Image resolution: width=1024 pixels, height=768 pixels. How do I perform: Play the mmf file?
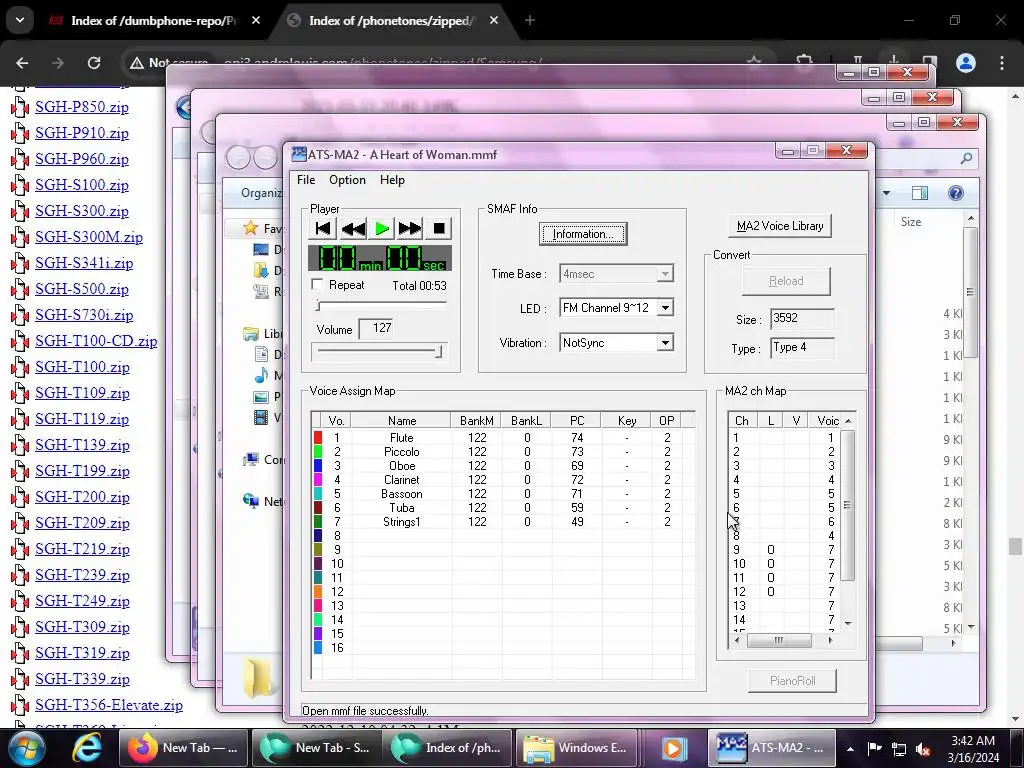point(382,228)
